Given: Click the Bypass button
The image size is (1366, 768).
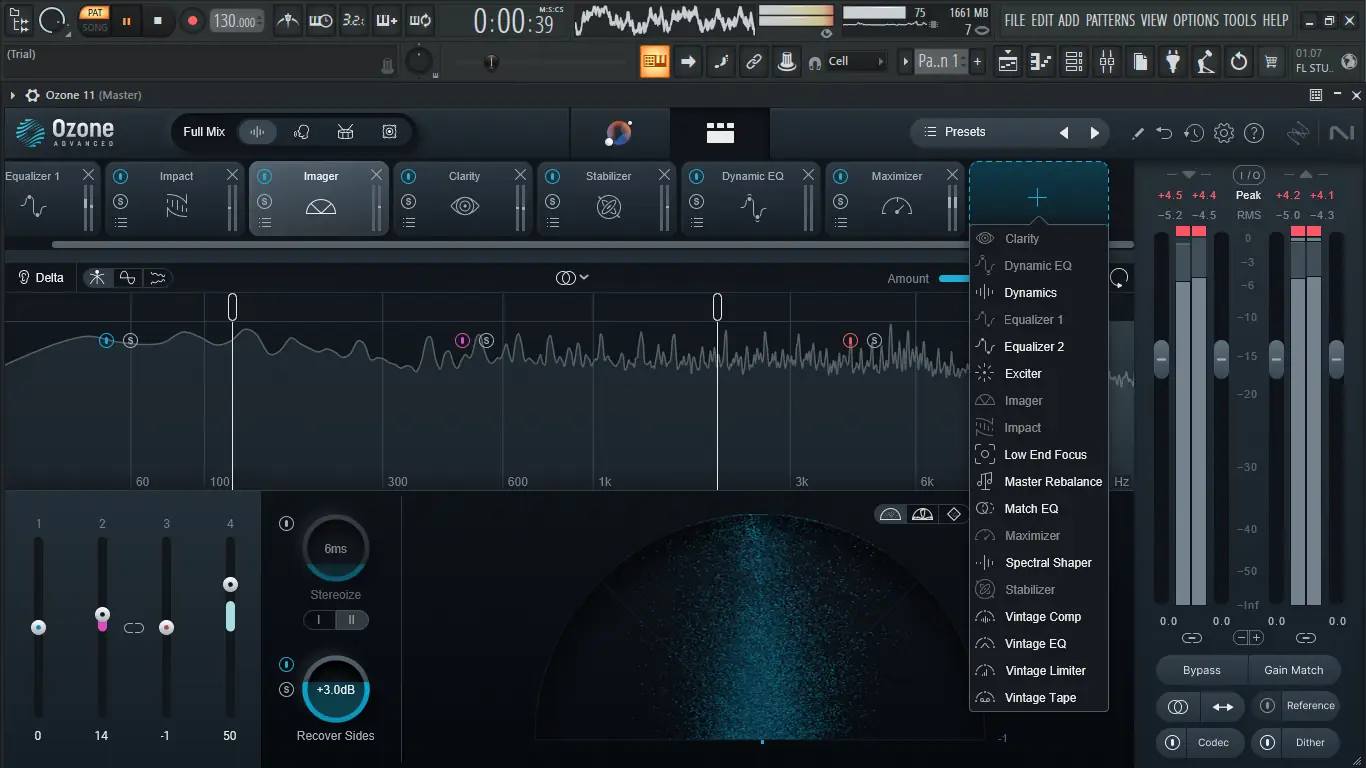Looking at the screenshot, I should (x=1201, y=670).
